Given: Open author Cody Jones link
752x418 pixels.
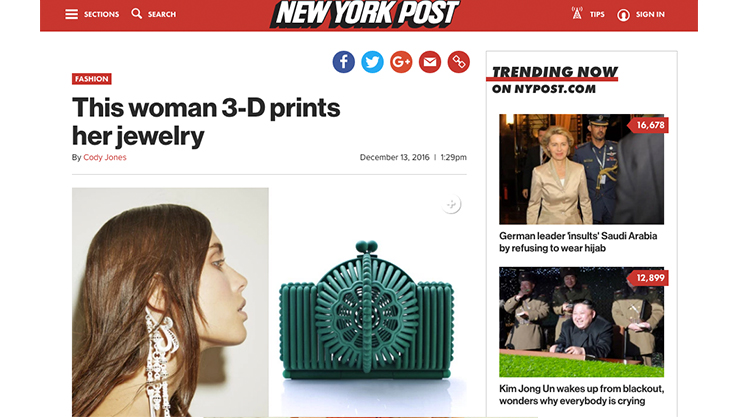Looking at the screenshot, I should (105, 157).
